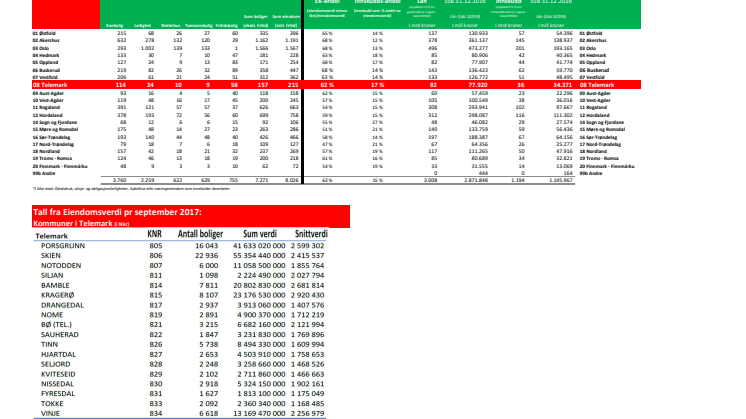Viewport: 746px width, 419px height.
Task: Click the municipality name 'HJARTDAL'
Action: coord(58,354)
